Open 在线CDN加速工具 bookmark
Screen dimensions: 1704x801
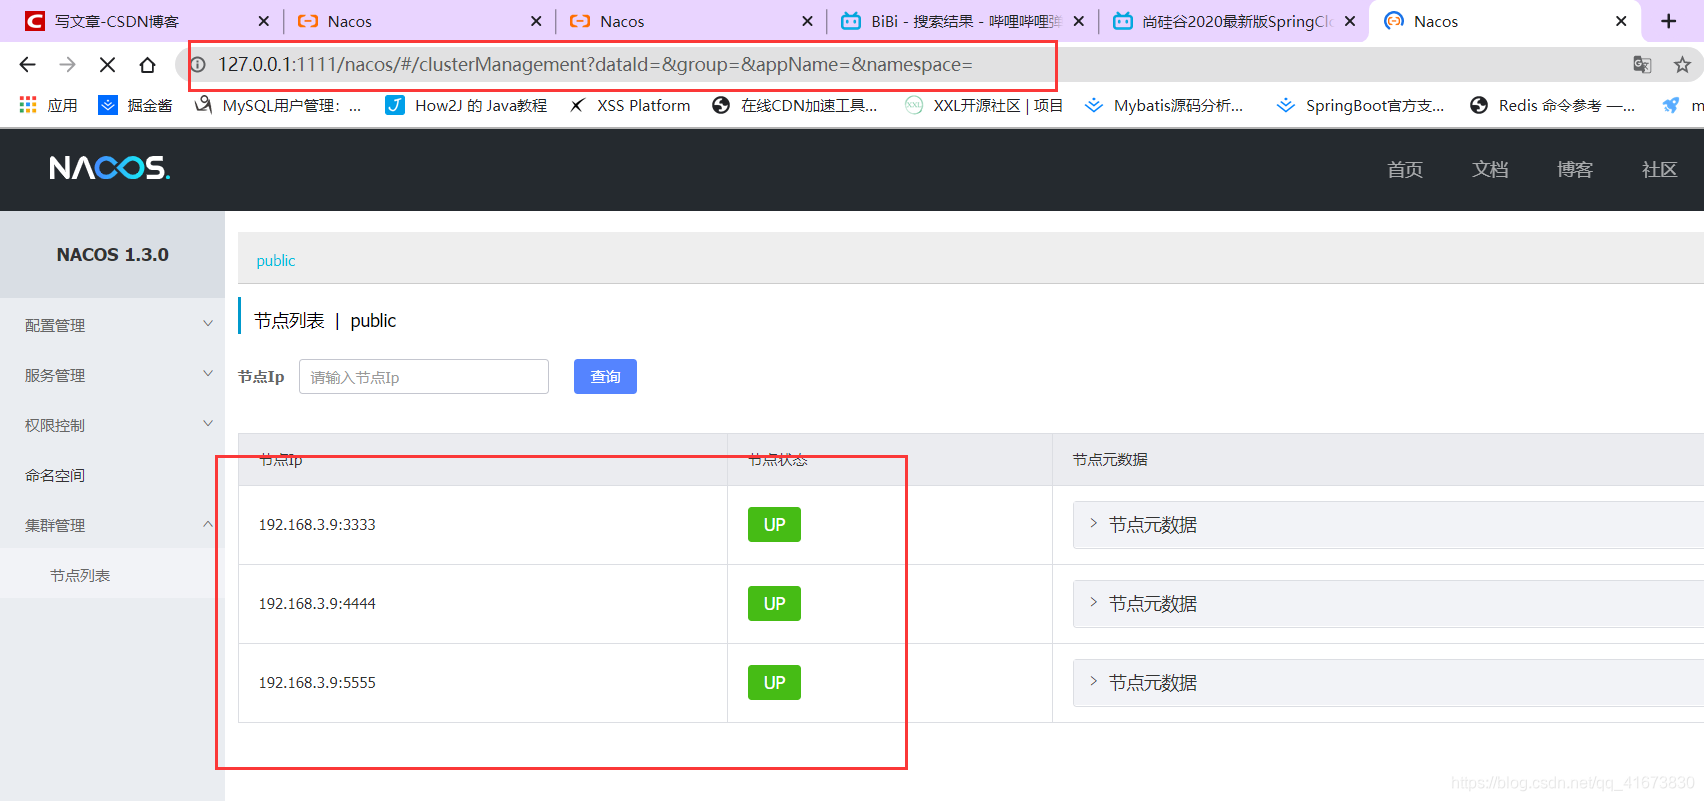click(x=795, y=105)
